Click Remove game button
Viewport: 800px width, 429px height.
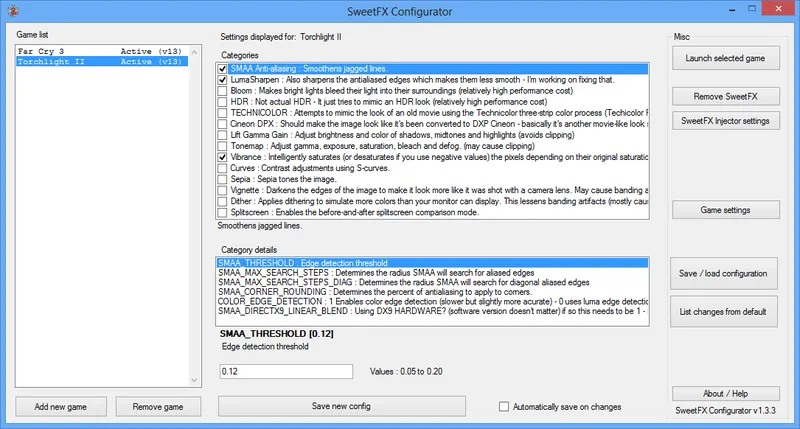click(x=158, y=407)
